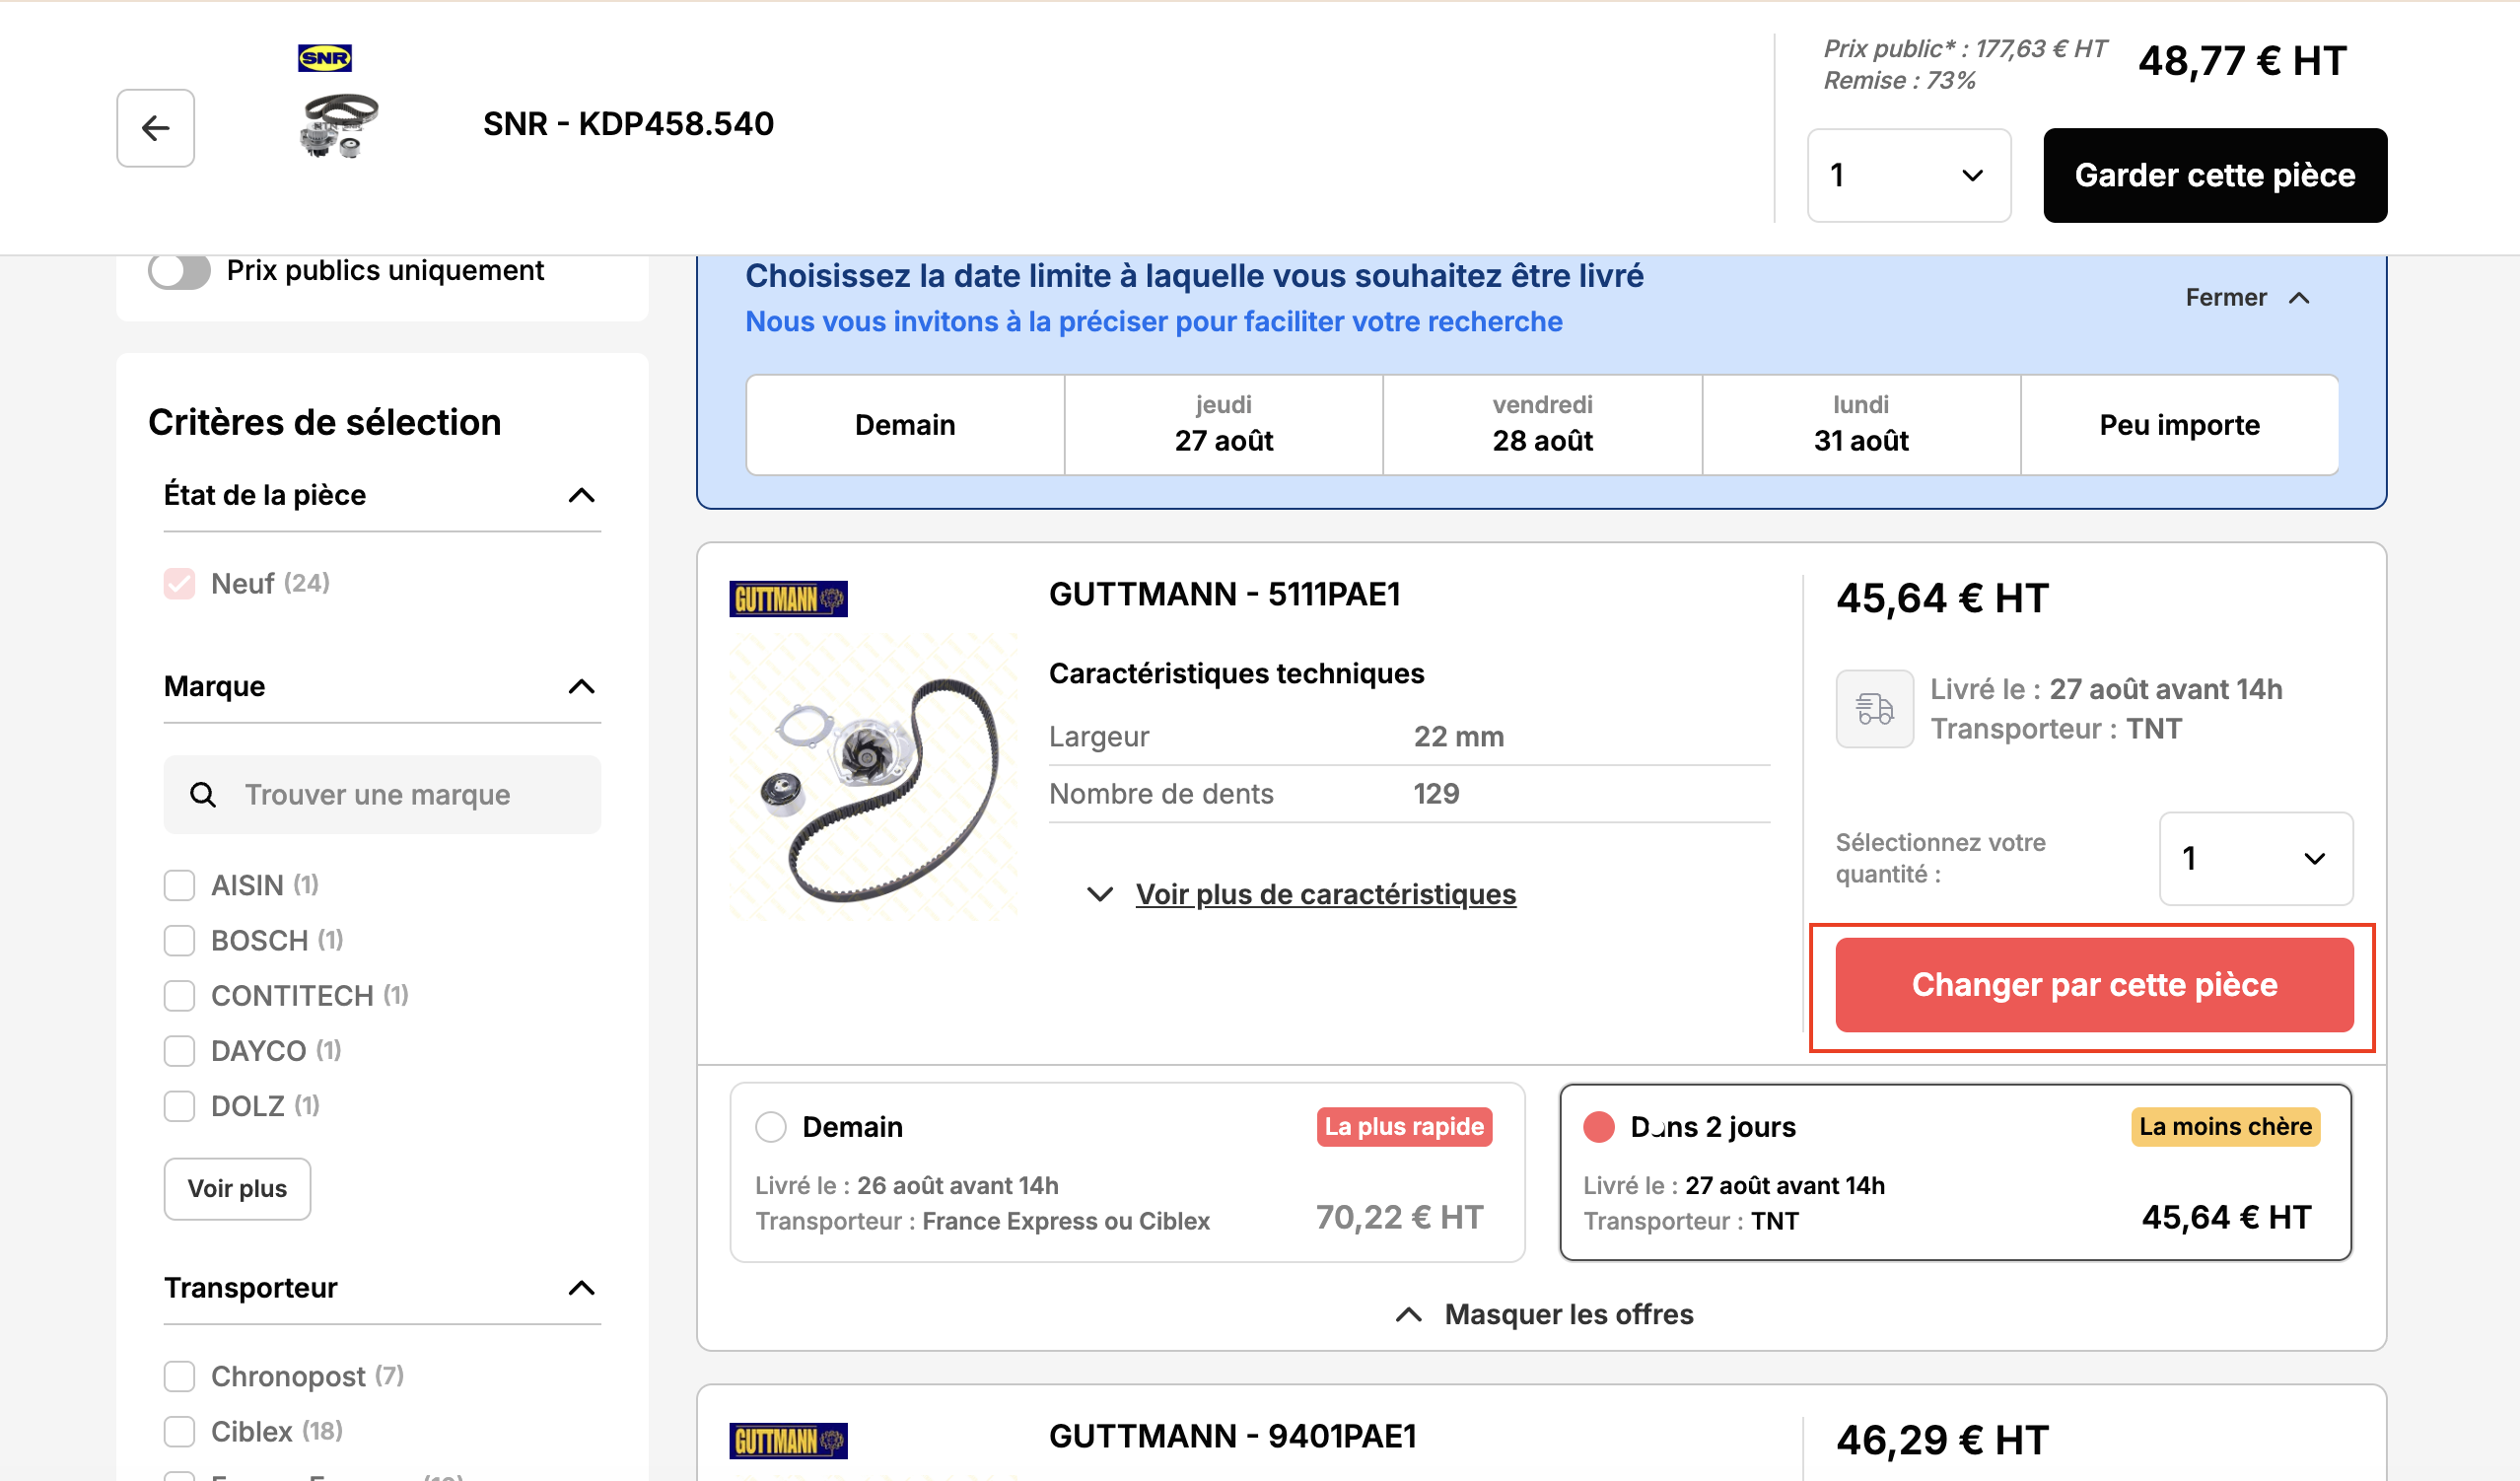The width and height of the screenshot is (2520, 1481).
Task: Check the BOSCH brand checkbox
Action: (179, 941)
